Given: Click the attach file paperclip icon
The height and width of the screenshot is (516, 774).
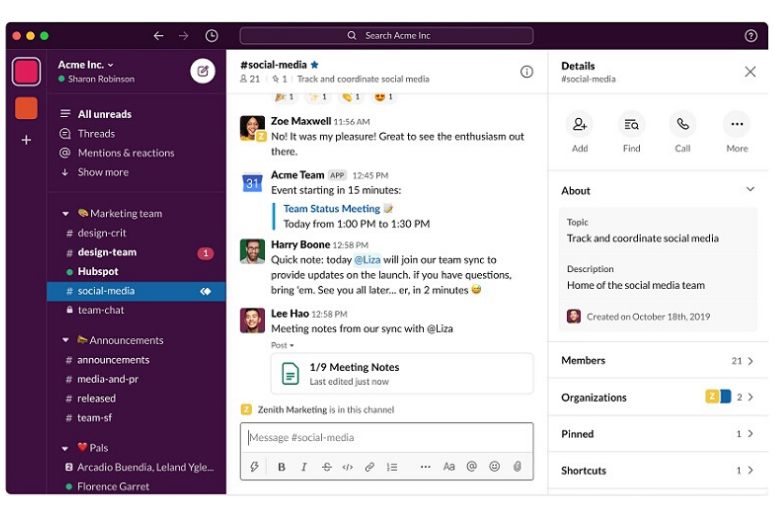Looking at the screenshot, I should click(517, 466).
